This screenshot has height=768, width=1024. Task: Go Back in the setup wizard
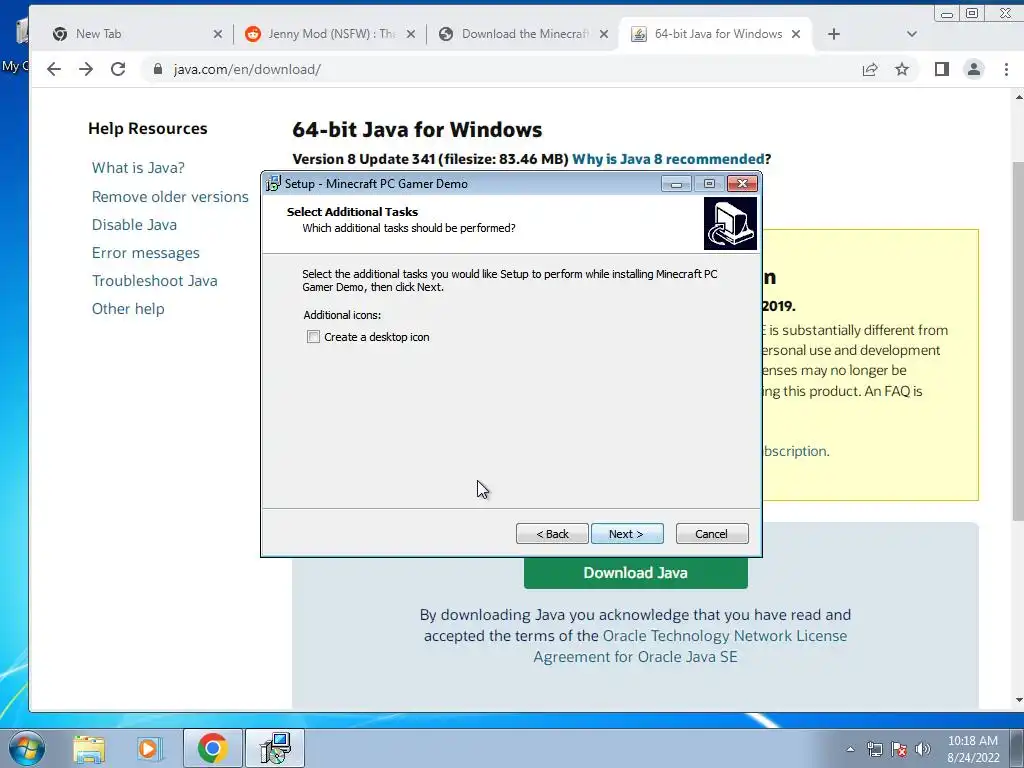coord(552,534)
